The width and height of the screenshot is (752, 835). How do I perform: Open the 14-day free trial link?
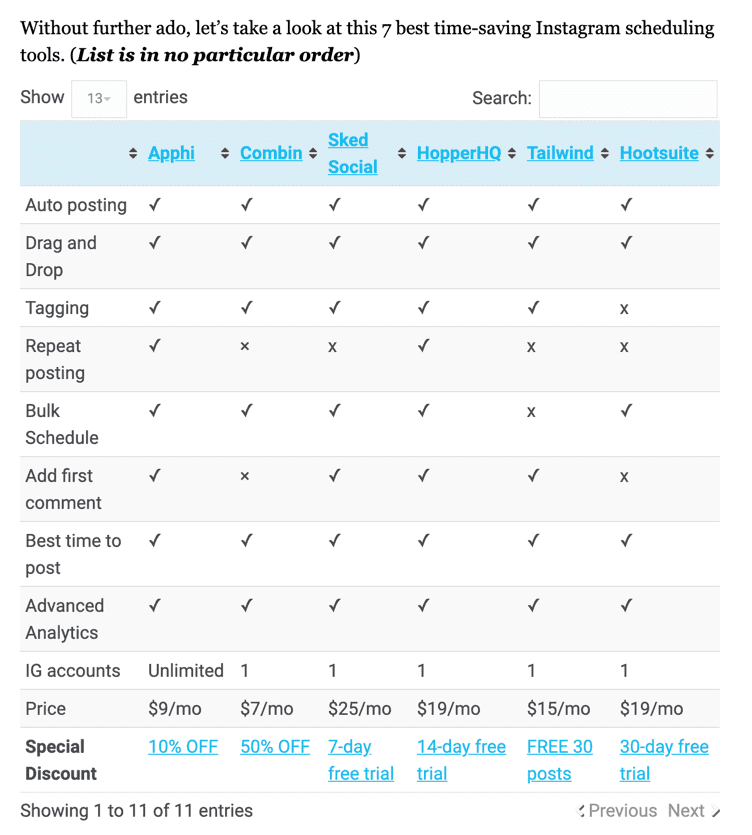tap(461, 760)
